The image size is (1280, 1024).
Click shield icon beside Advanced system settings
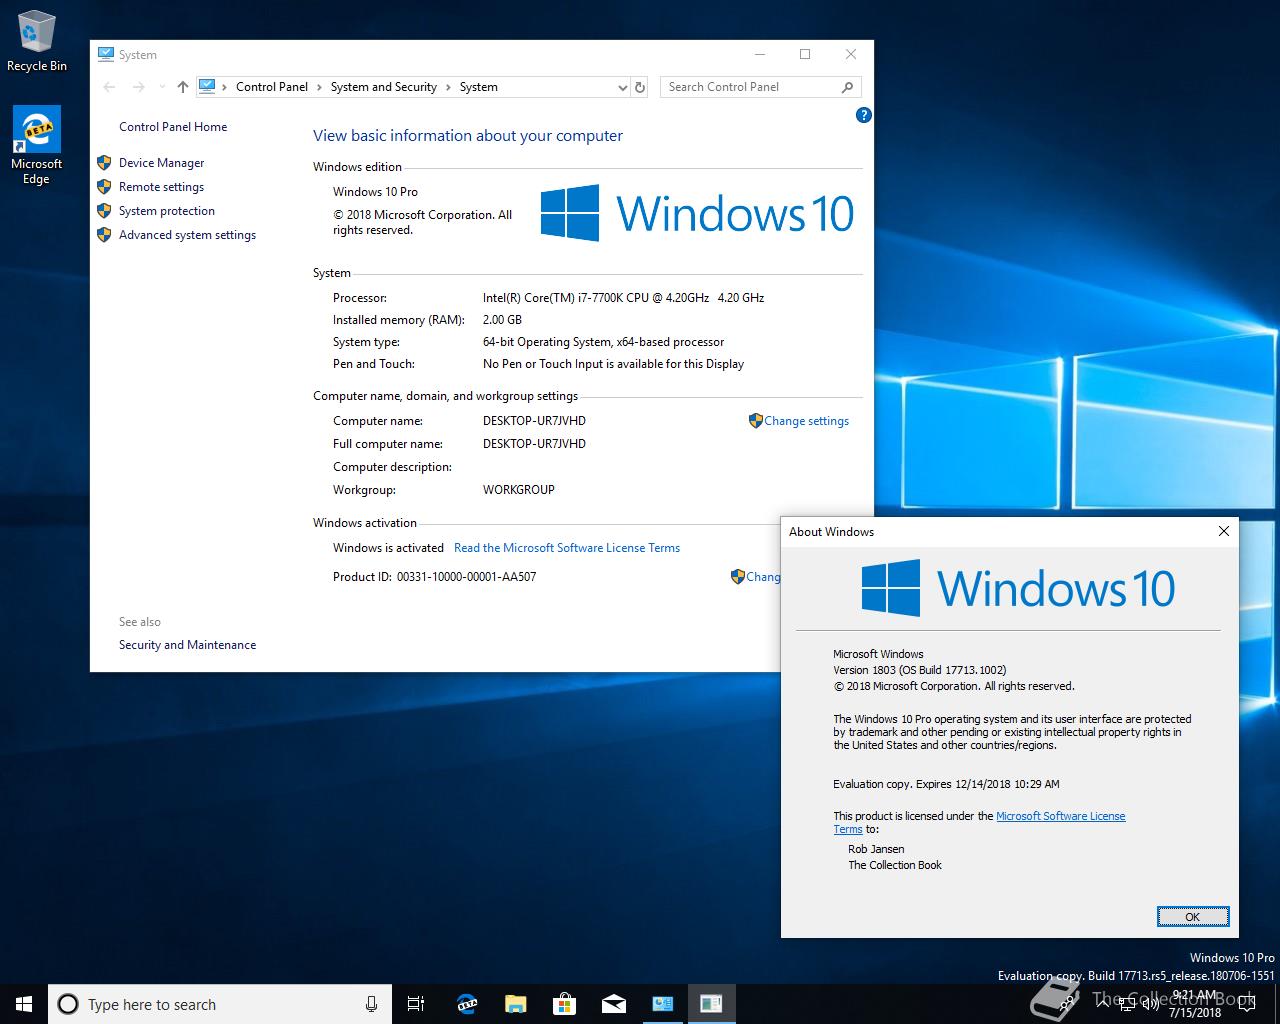(103, 234)
